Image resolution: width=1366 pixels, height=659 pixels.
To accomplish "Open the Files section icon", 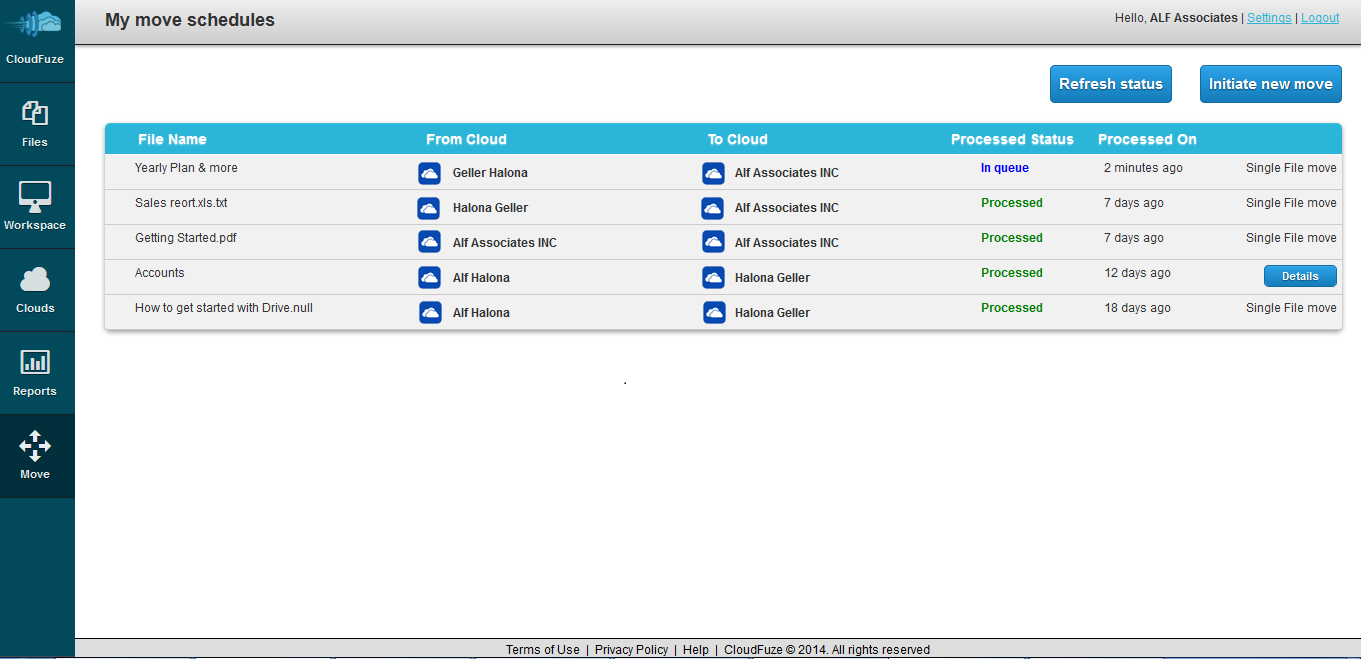I will click(35, 113).
